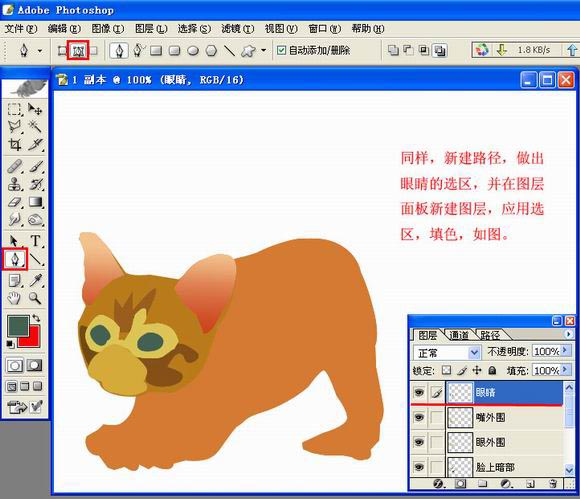
Task: Click the delete layer trash button
Action: click(x=553, y=484)
